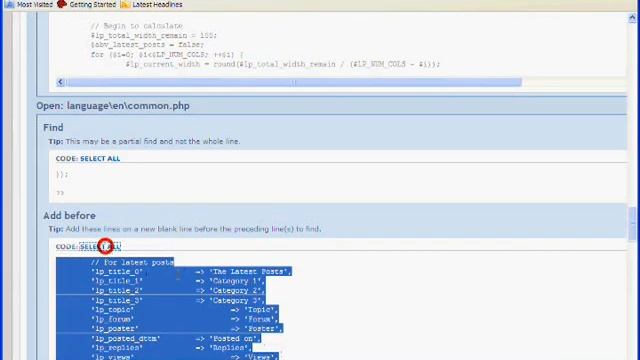Click the 'lp_topic' code line
The width and height of the screenshot is (640, 360).
click(x=184, y=310)
